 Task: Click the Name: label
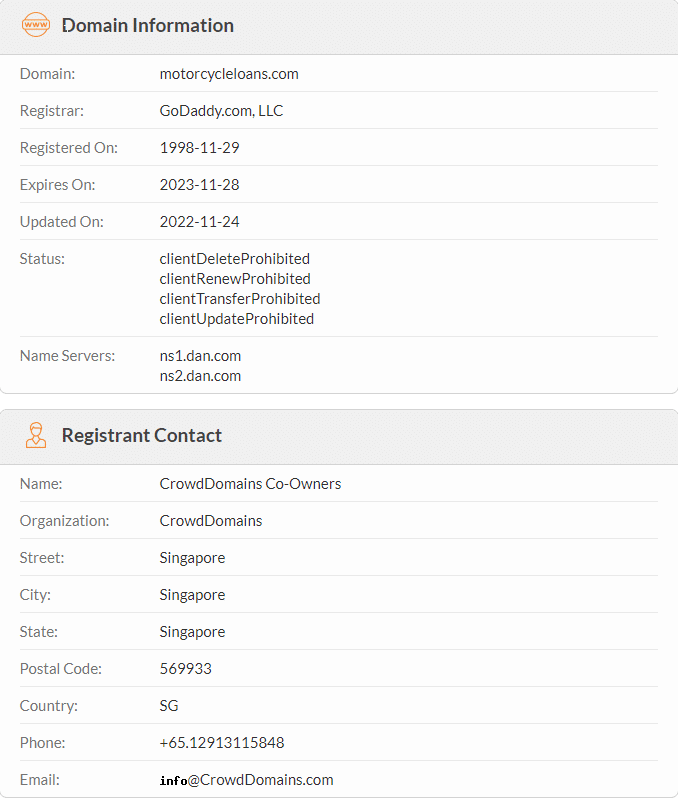click(41, 483)
